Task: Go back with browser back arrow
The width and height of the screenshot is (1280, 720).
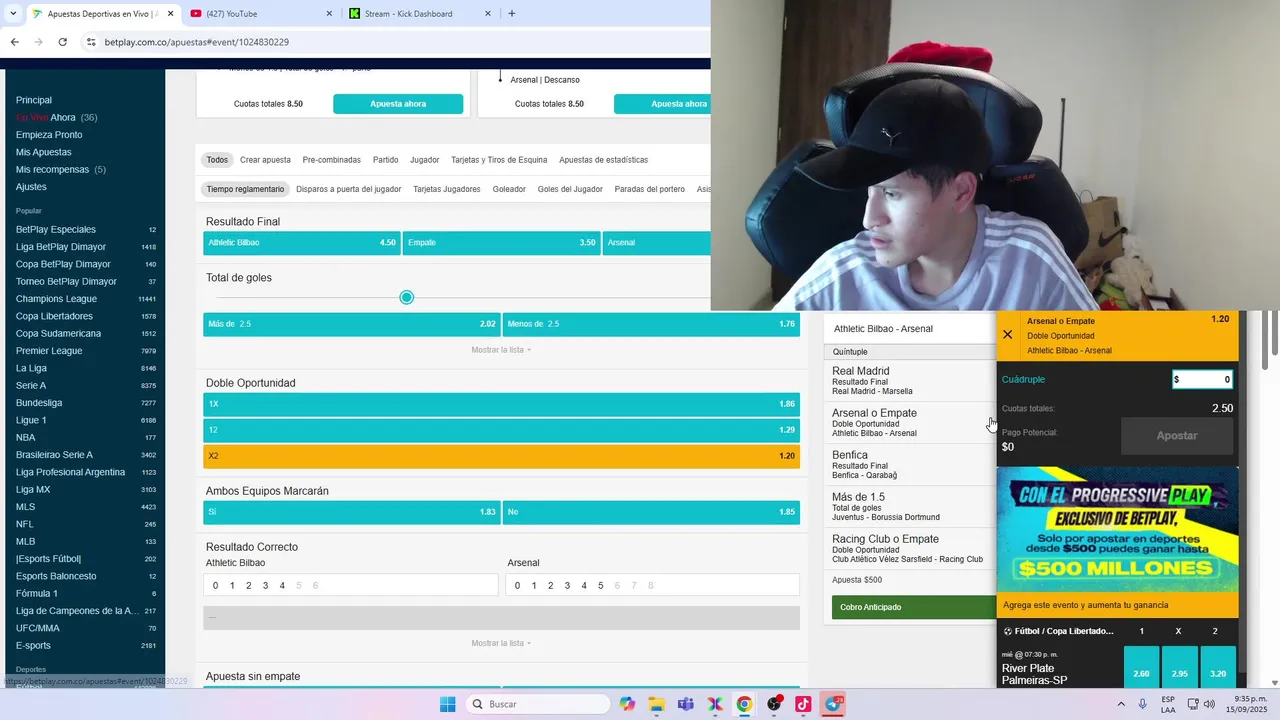Action: 14,42
